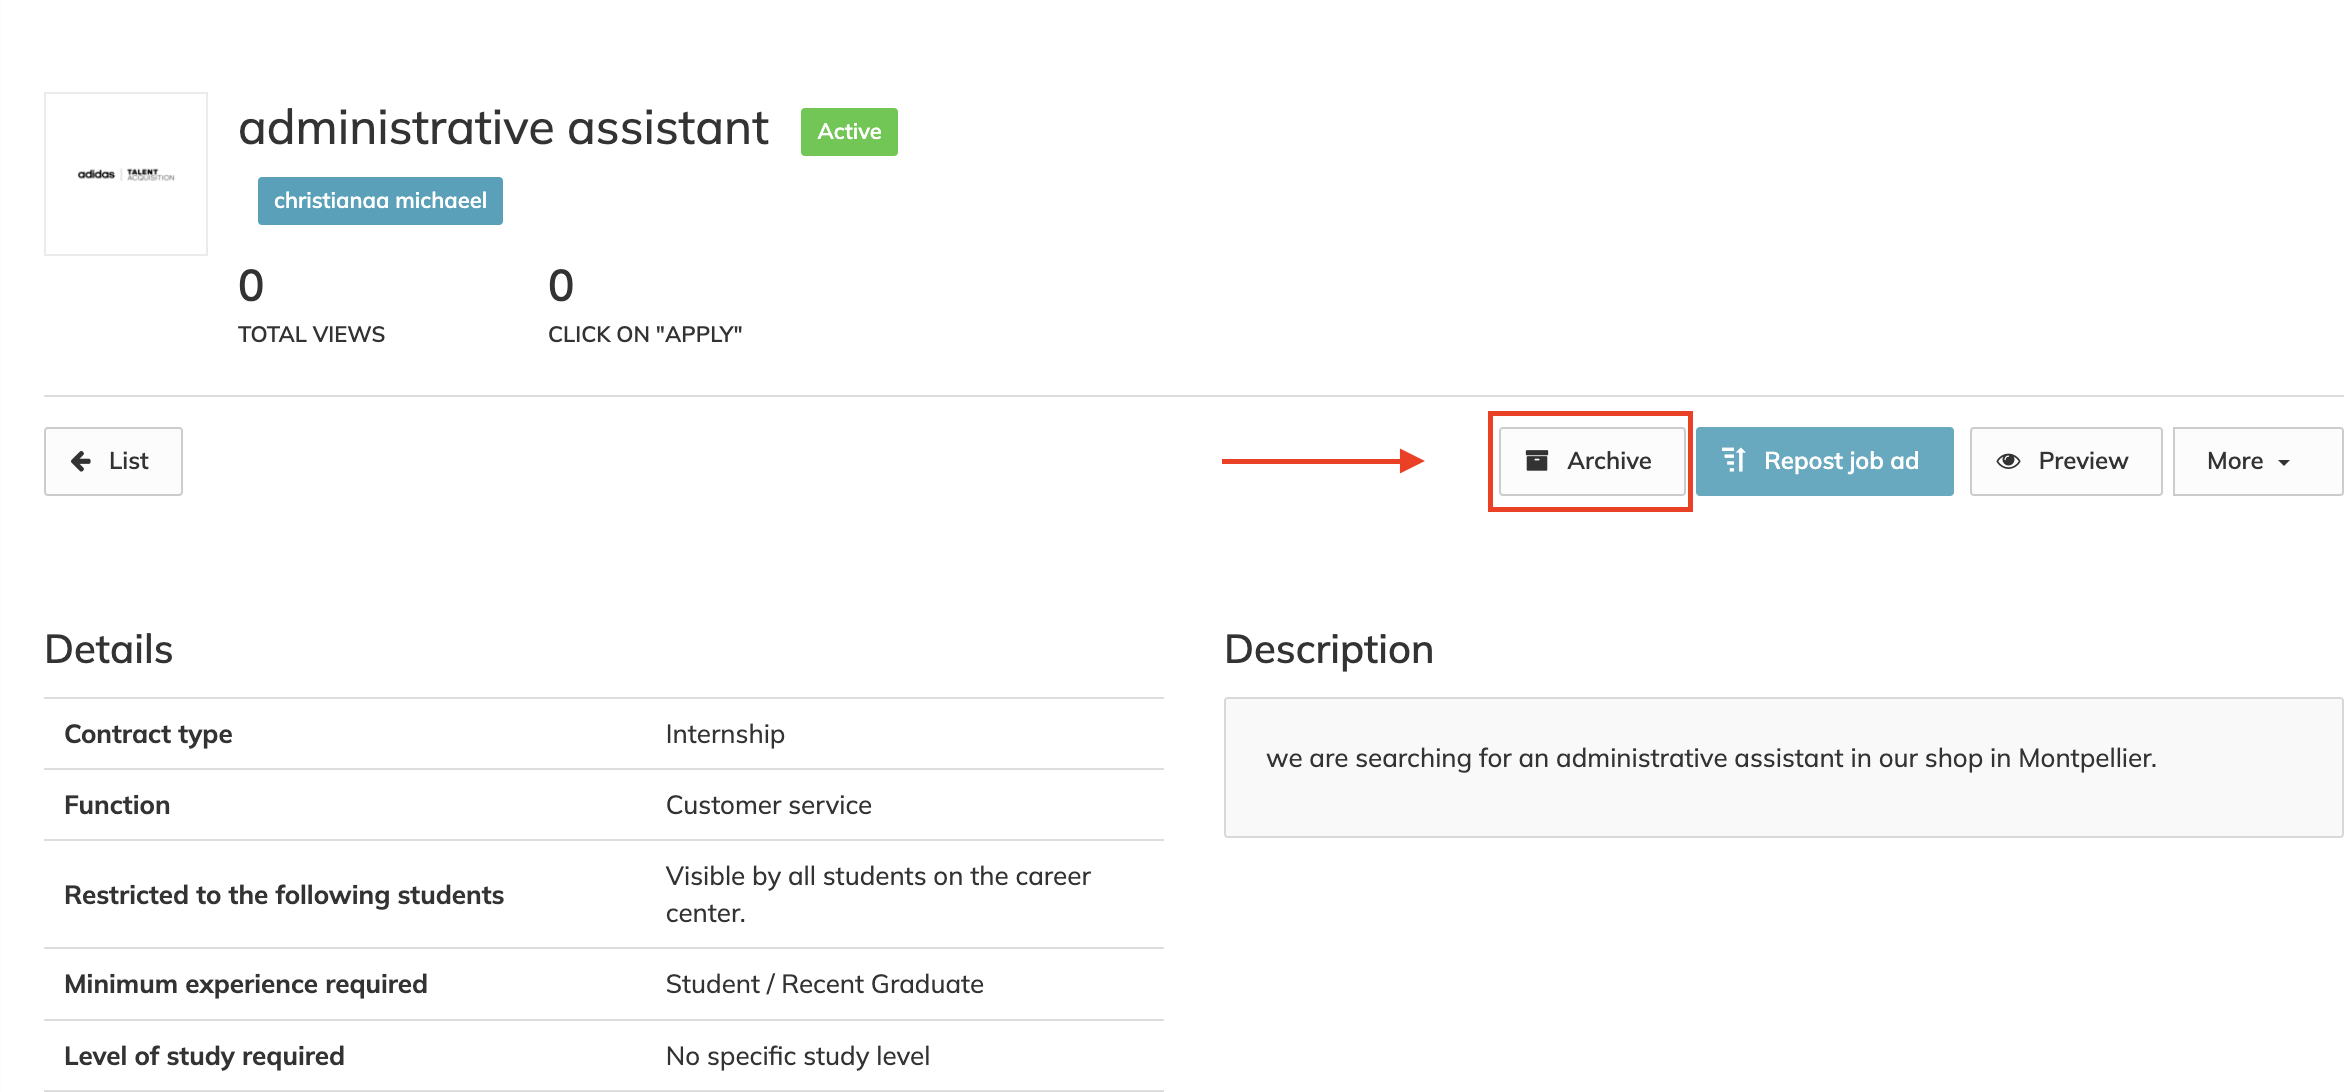Image resolution: width=2344 pixels, height=1092 pixels.
Task: Expand the More dropdown caret
Action: [2284, 462]
